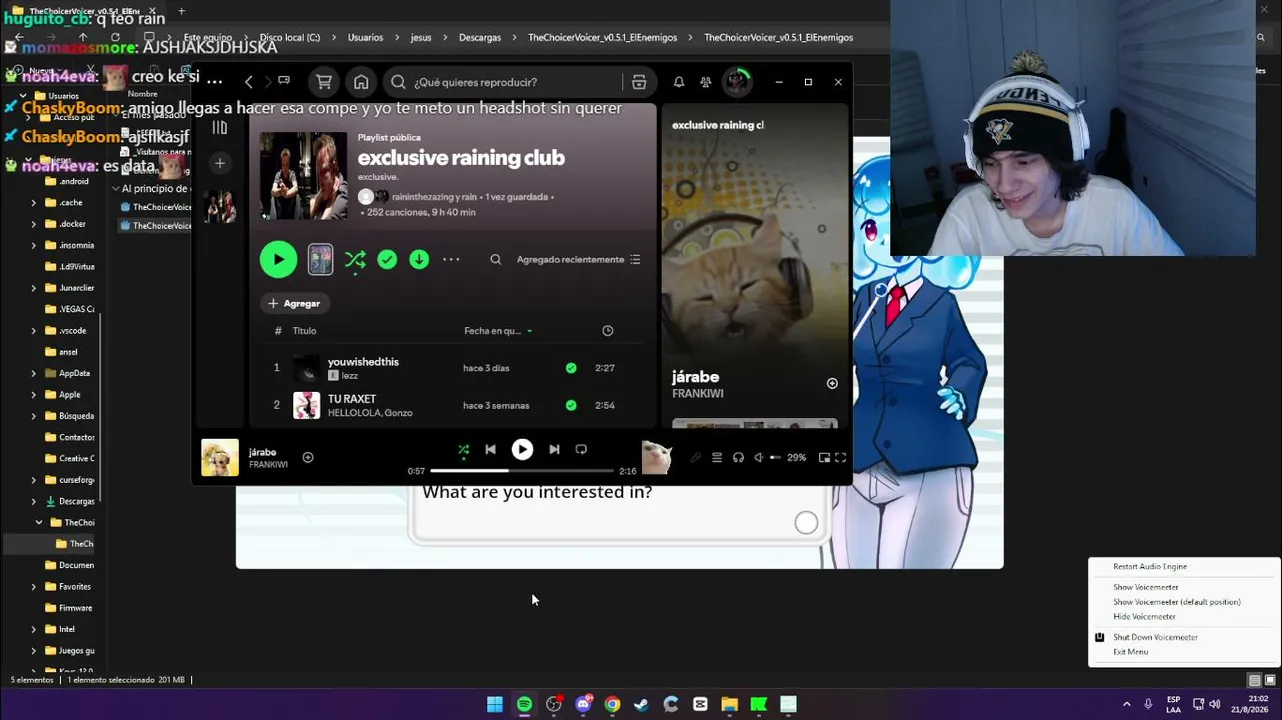Open Usuarios breadcrumb in Explorer address bar
1282x720 pixels.
point(365,37)
